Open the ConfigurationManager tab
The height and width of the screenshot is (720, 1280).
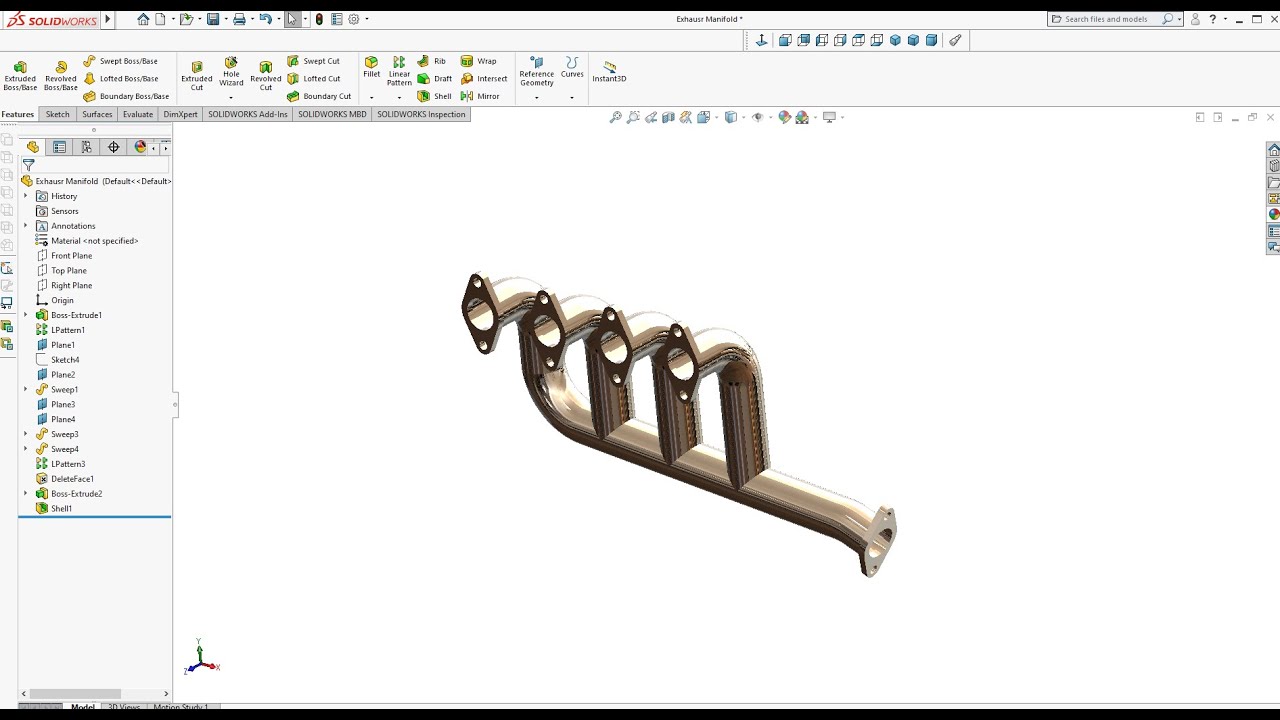pos(87,147)
